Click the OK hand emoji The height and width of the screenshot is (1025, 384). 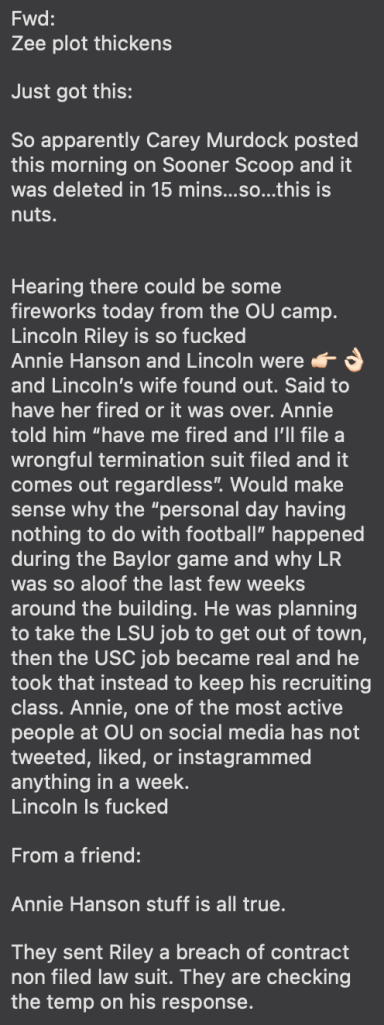point(354,361)
